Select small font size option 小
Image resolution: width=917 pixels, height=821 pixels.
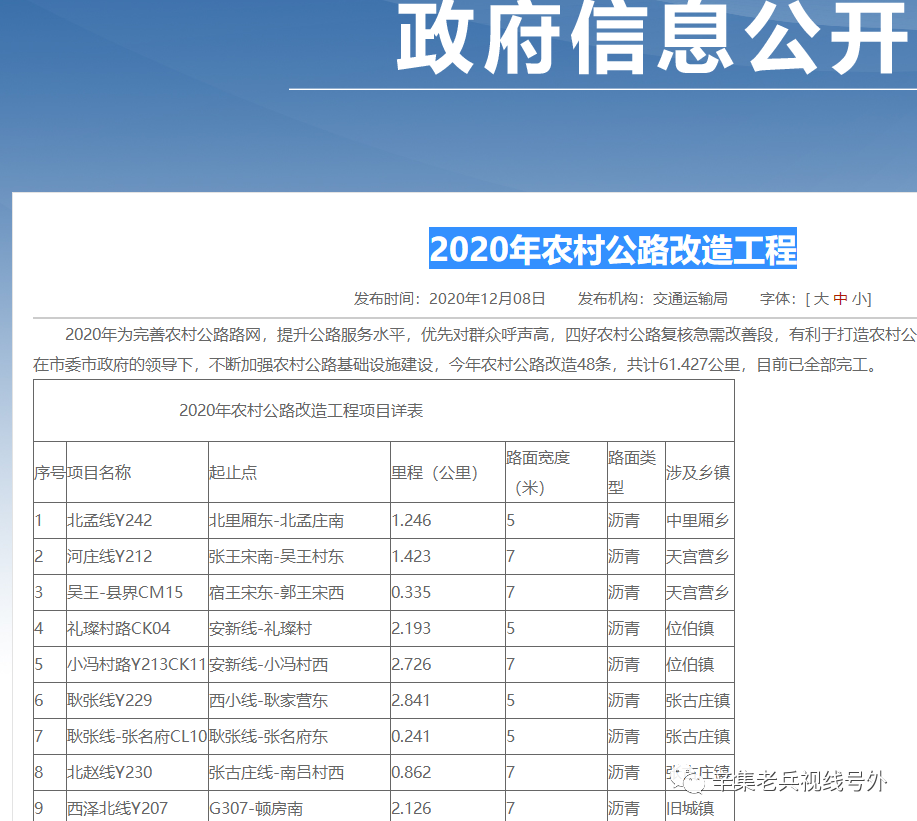click(x=859, y=299)
